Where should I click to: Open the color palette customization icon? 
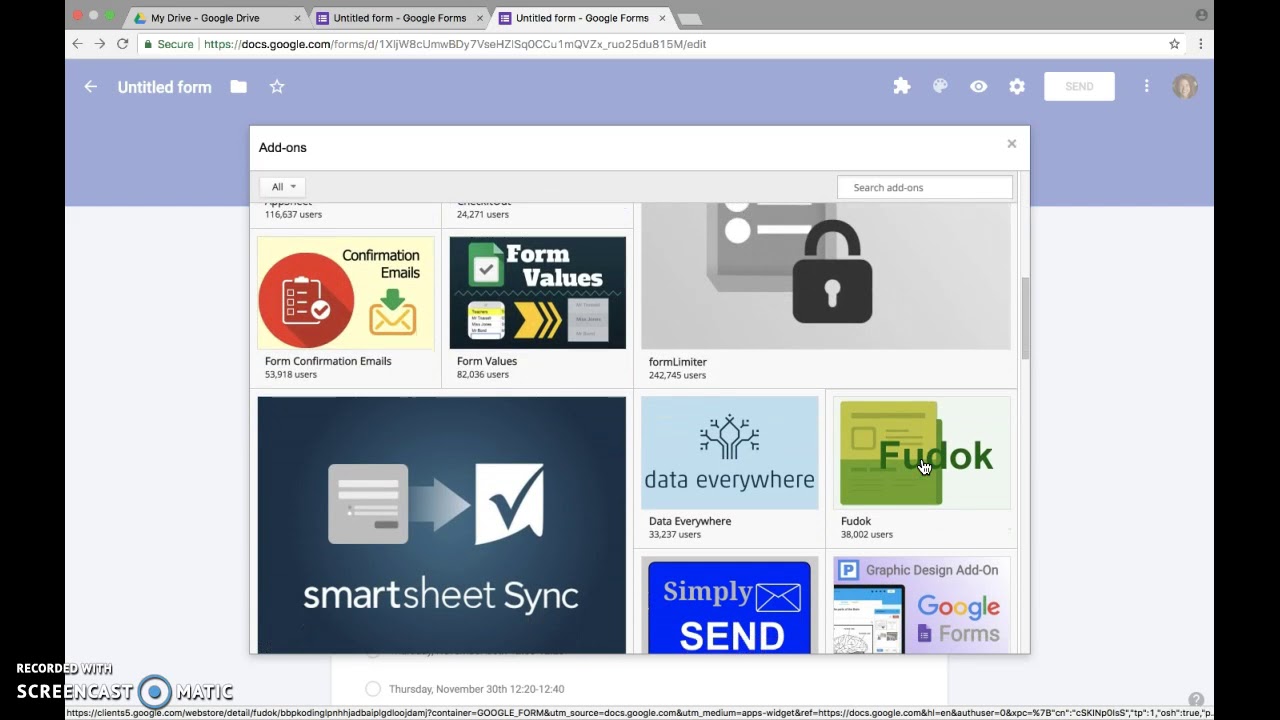point(940,87)
